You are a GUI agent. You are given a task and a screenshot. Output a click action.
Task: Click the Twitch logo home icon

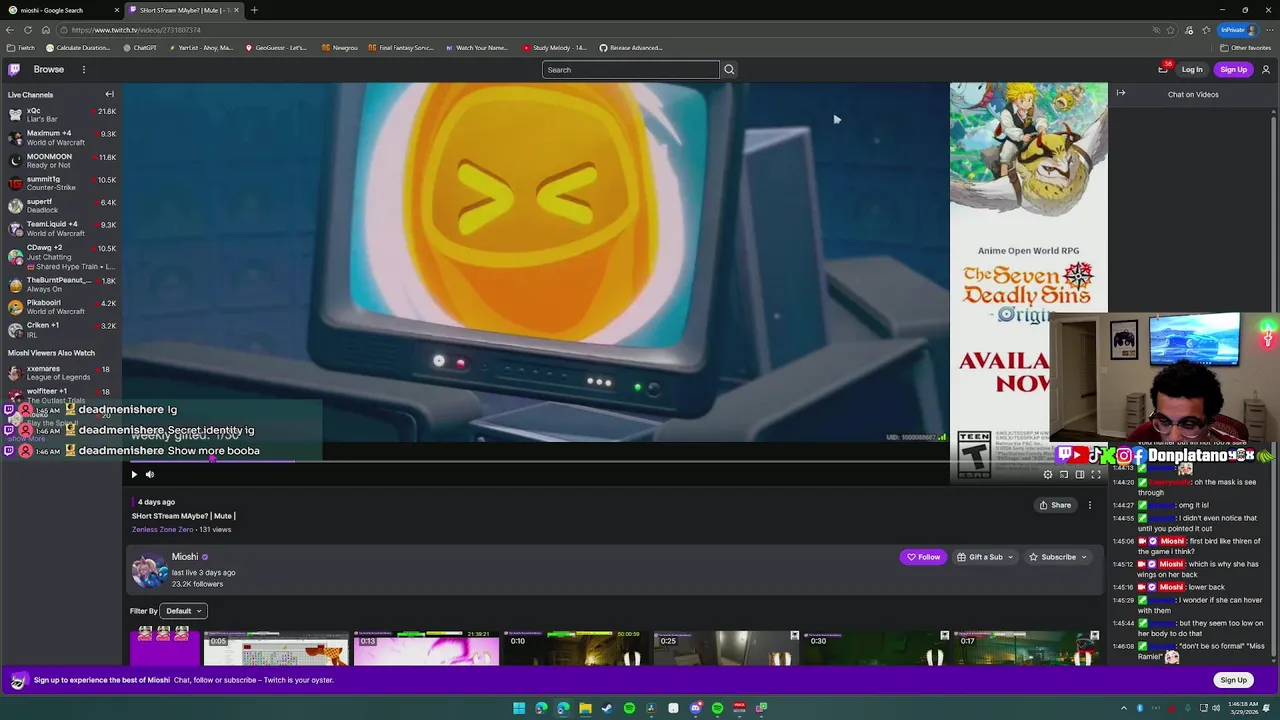click(14, 69)
